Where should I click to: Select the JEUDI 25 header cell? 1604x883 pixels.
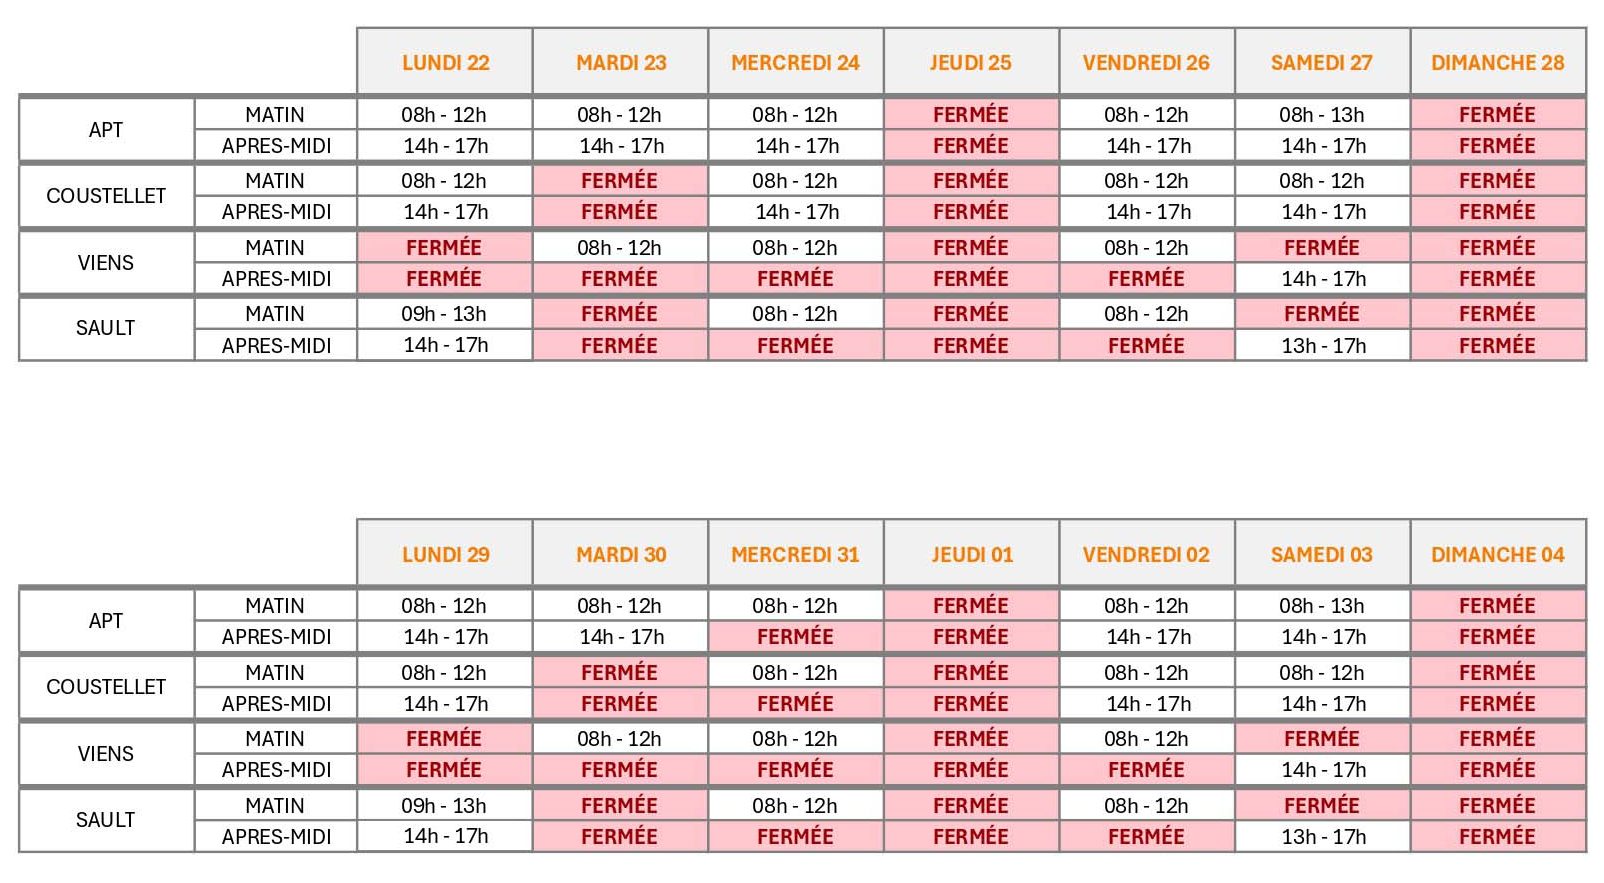[x=970, y=62]
